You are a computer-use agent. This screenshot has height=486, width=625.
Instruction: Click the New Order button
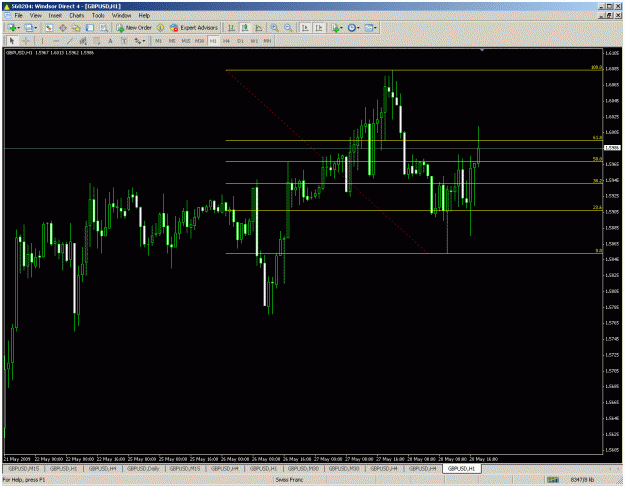click(x=134, y=28)
